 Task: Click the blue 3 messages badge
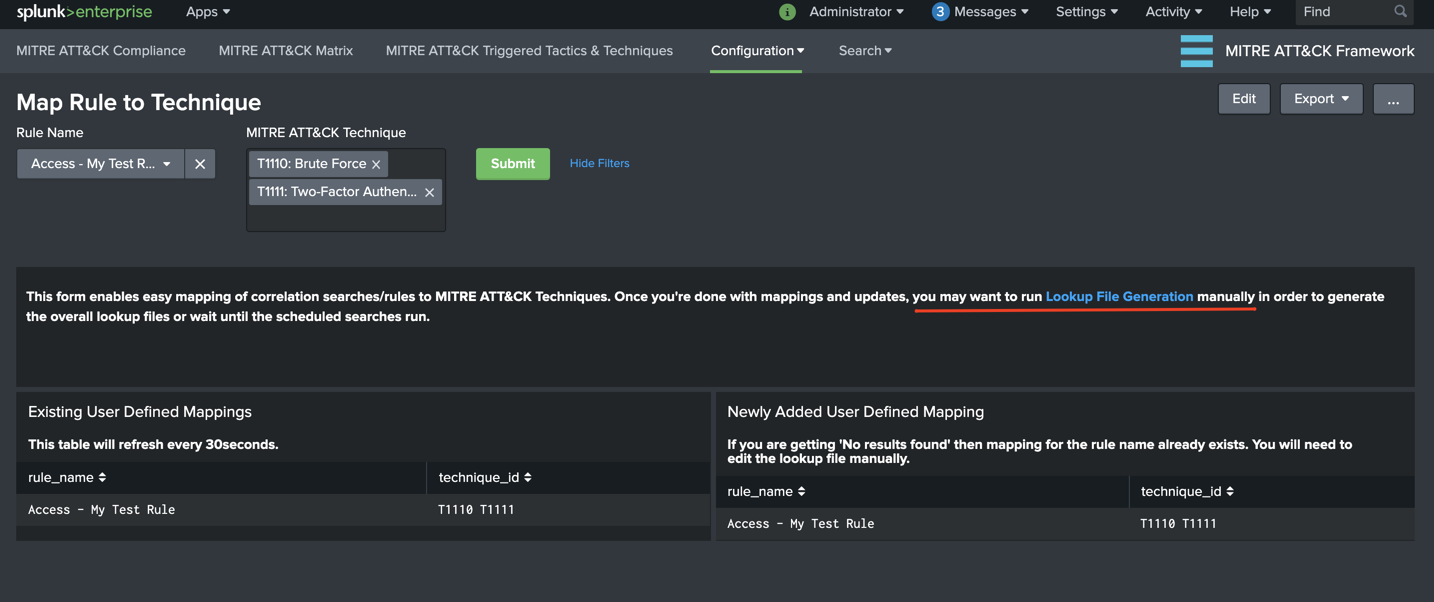click(940, 12)
